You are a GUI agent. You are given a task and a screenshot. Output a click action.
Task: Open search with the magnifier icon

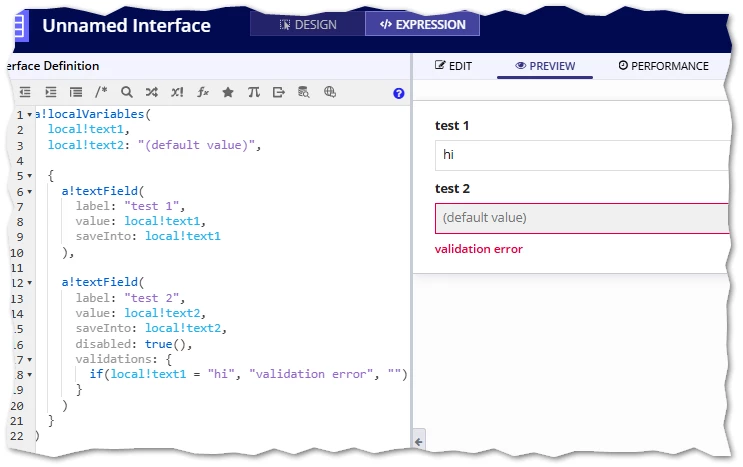point(127,92)
